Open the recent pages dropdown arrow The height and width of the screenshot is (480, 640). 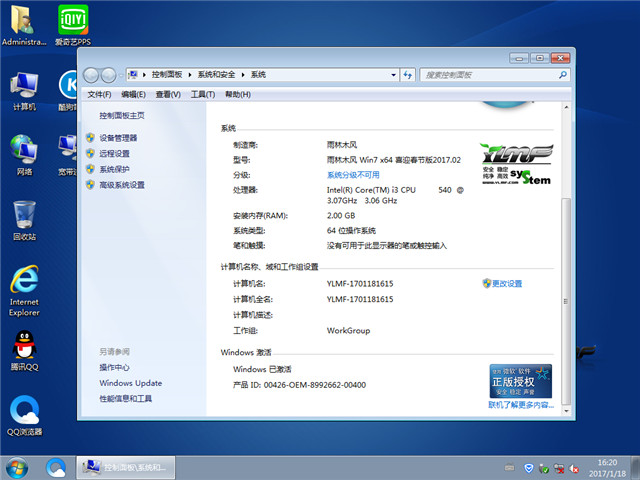click(x=121, y=75)
